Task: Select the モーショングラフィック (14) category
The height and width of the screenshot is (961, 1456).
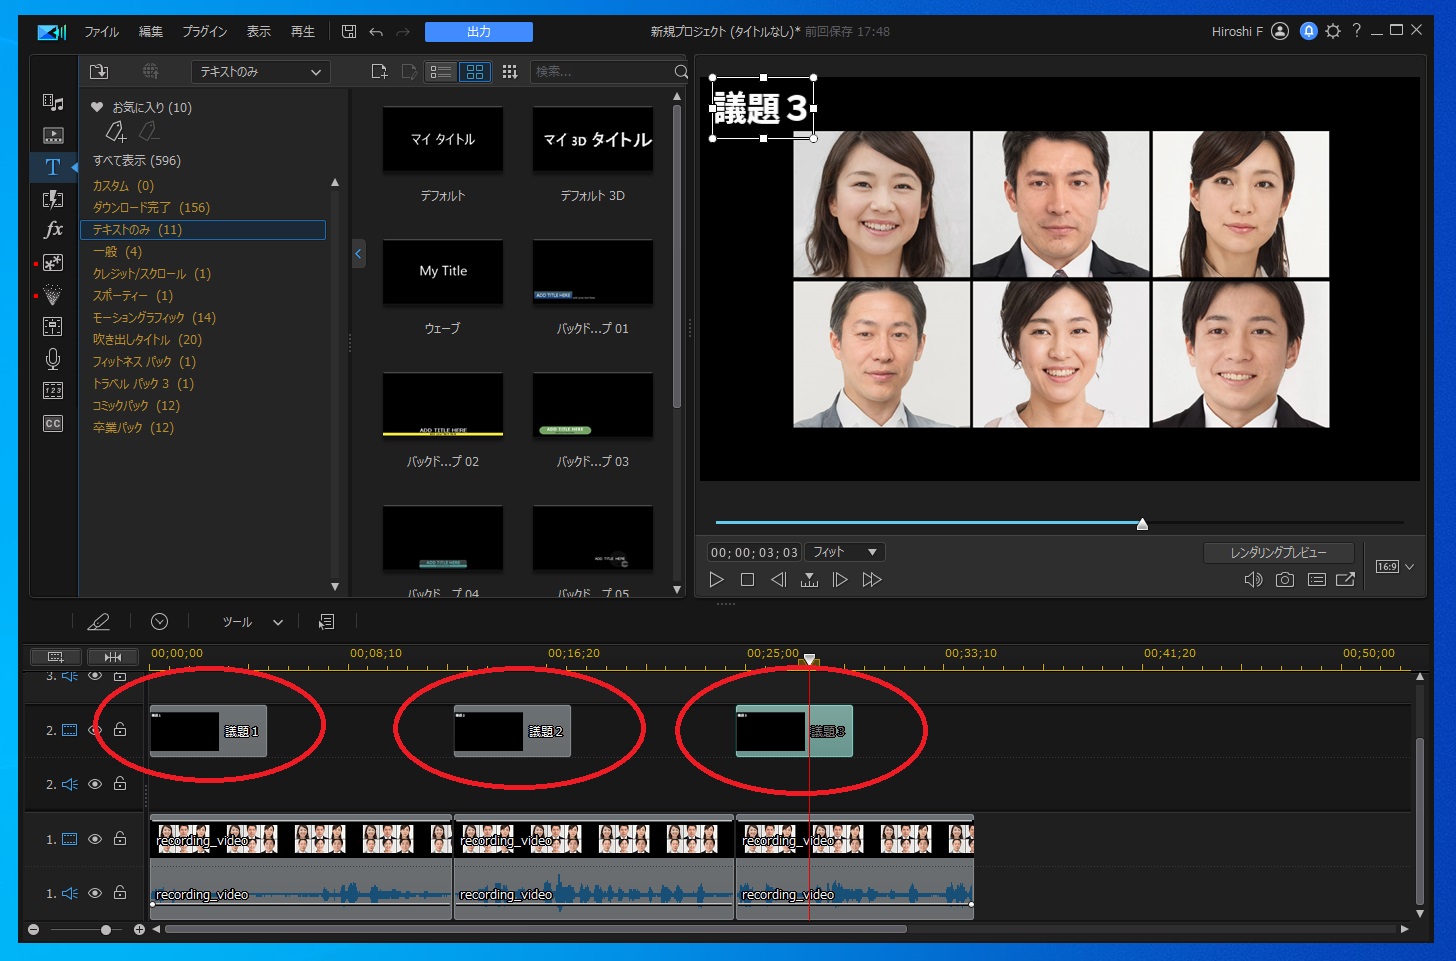Action: point(154,318)
